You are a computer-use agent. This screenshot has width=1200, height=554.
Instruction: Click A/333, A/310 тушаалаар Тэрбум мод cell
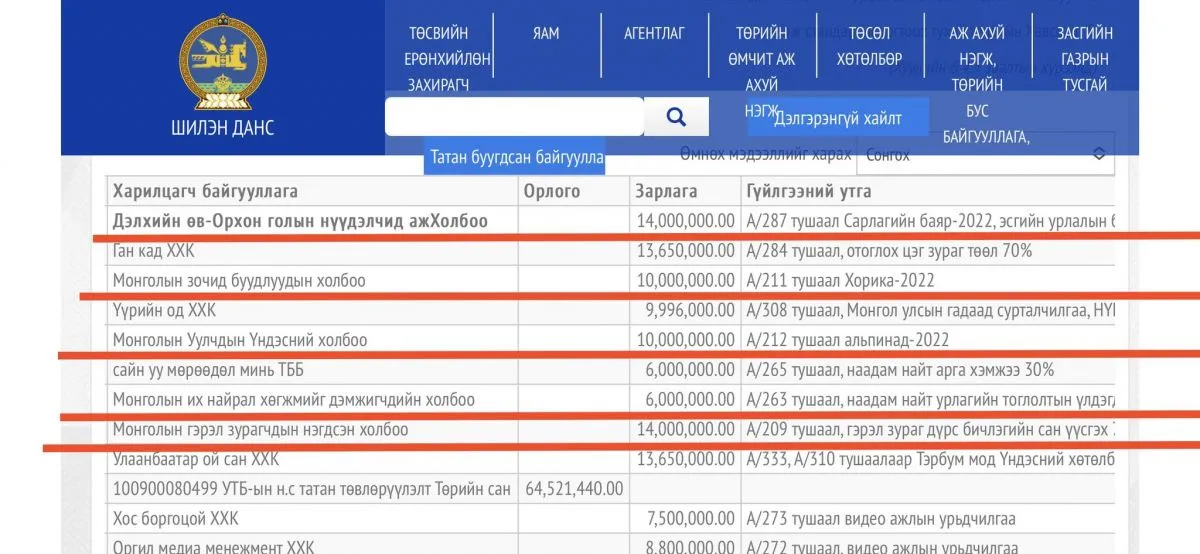(930, 460)
